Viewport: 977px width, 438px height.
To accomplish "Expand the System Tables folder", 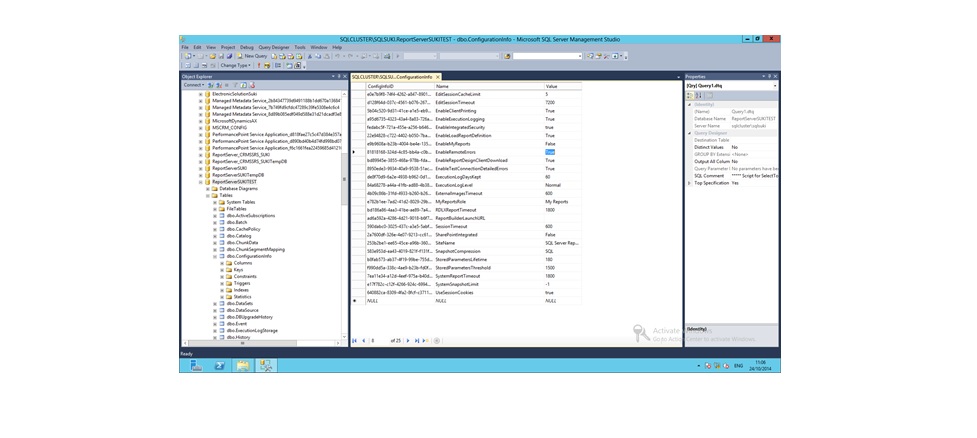I will 215,202.
